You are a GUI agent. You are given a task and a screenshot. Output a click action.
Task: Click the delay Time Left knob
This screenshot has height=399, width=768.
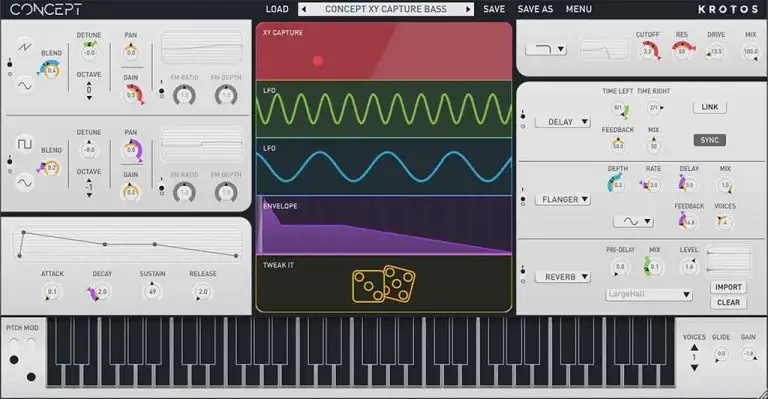(620, 108)
